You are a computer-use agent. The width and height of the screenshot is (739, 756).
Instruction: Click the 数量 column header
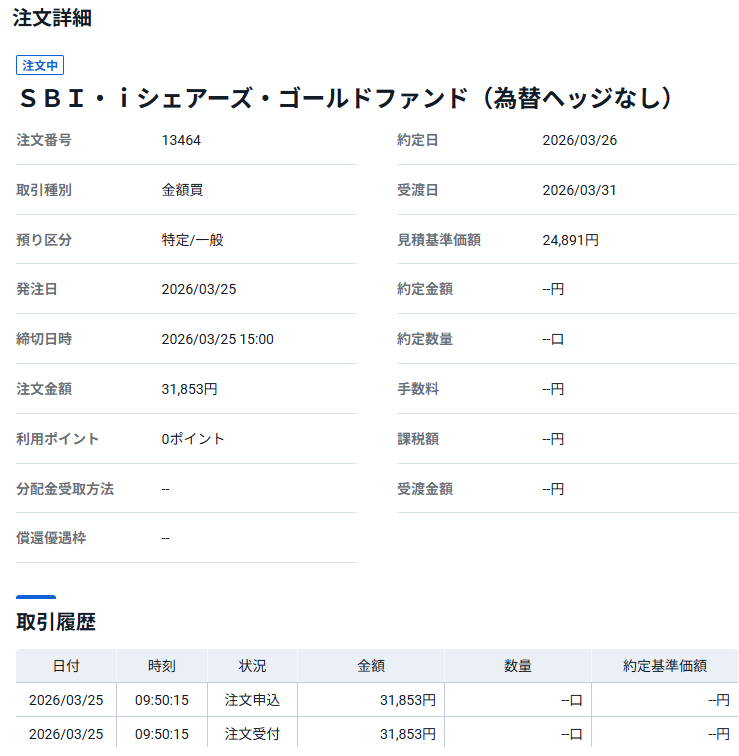click(x=517, y=666)
